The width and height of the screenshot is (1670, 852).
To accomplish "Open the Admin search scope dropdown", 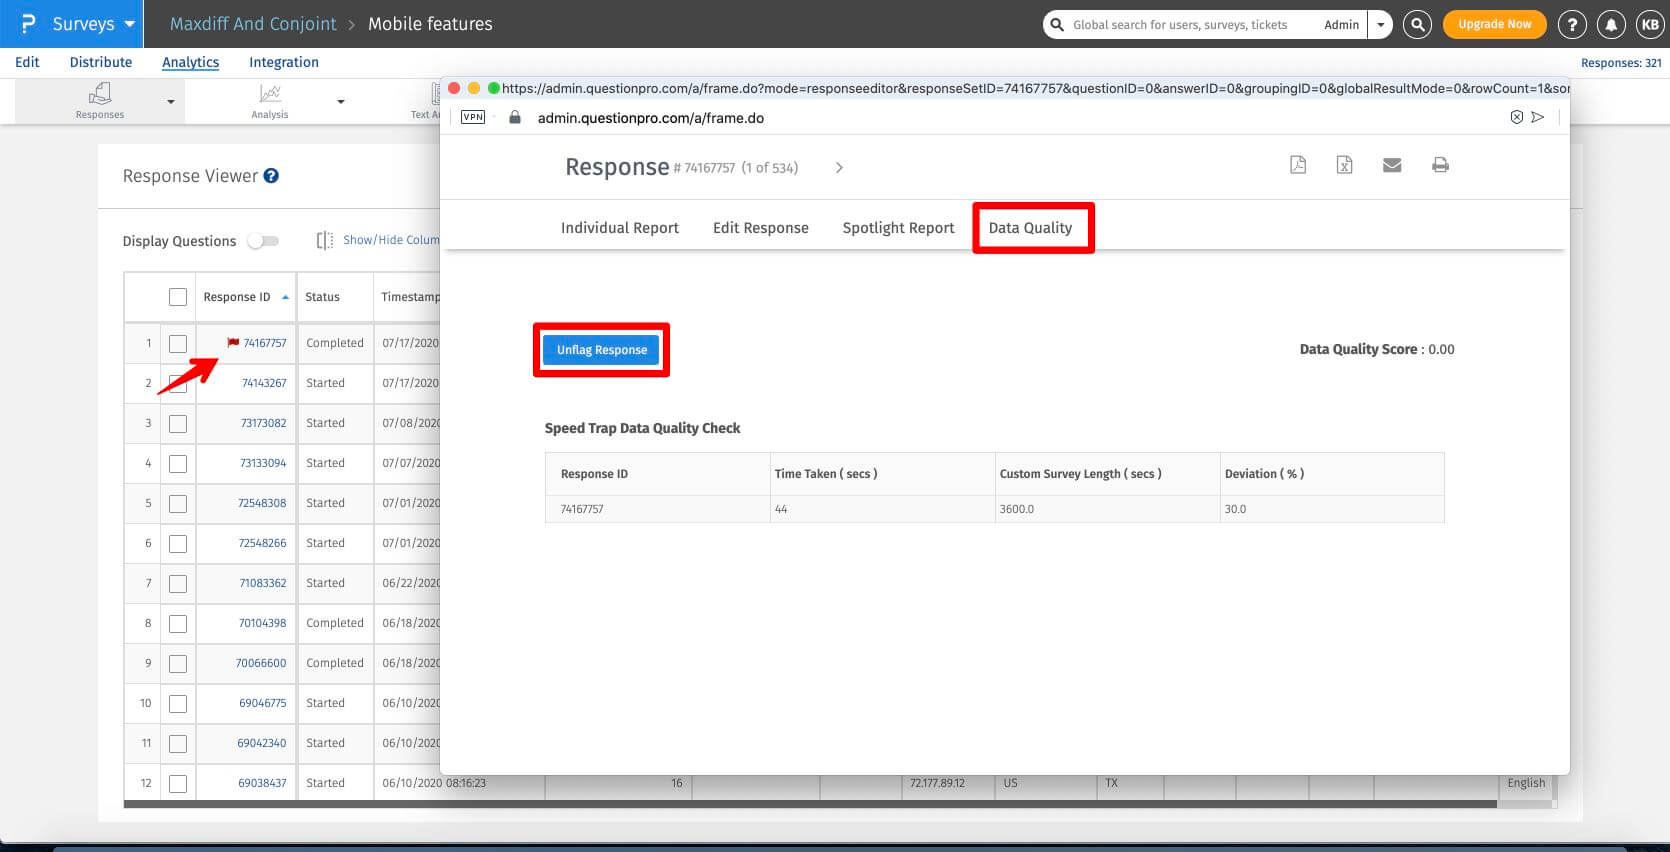I will click(1380, 25).
